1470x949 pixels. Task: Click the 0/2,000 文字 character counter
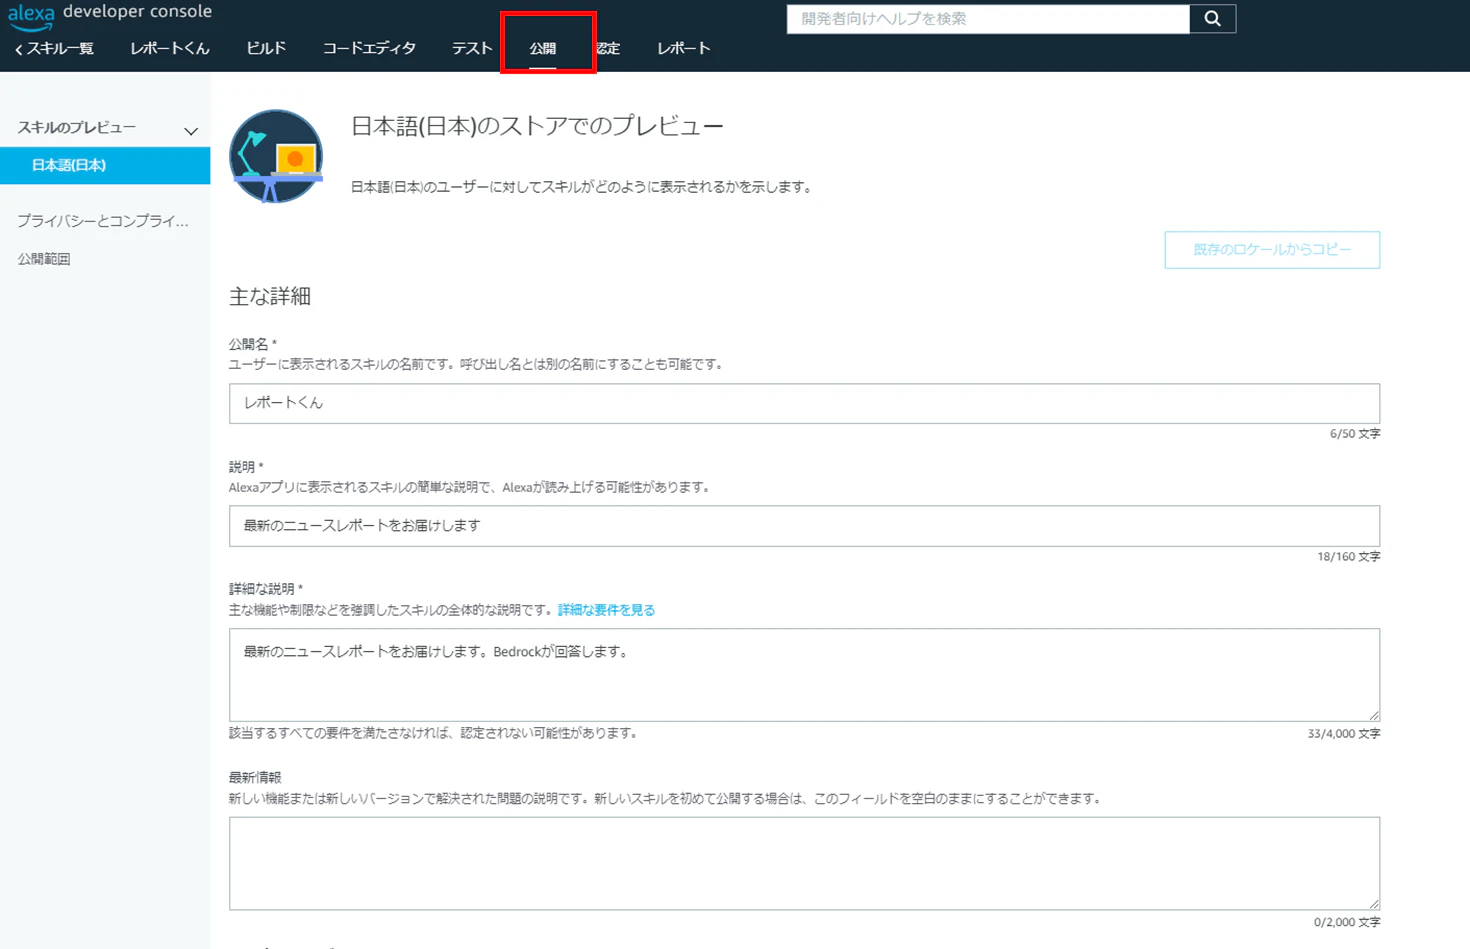1347,923
